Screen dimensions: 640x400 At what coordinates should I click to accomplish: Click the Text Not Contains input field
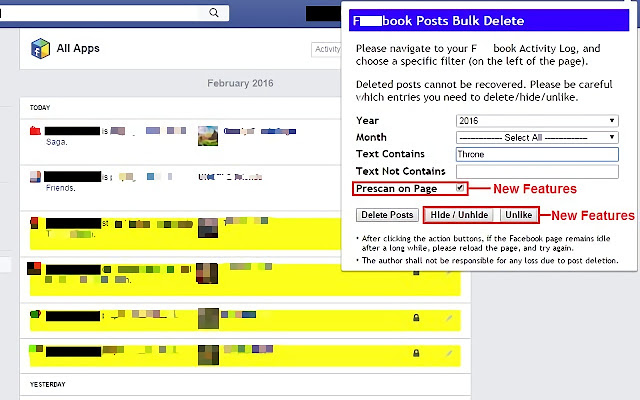click(x=537, y=171)
